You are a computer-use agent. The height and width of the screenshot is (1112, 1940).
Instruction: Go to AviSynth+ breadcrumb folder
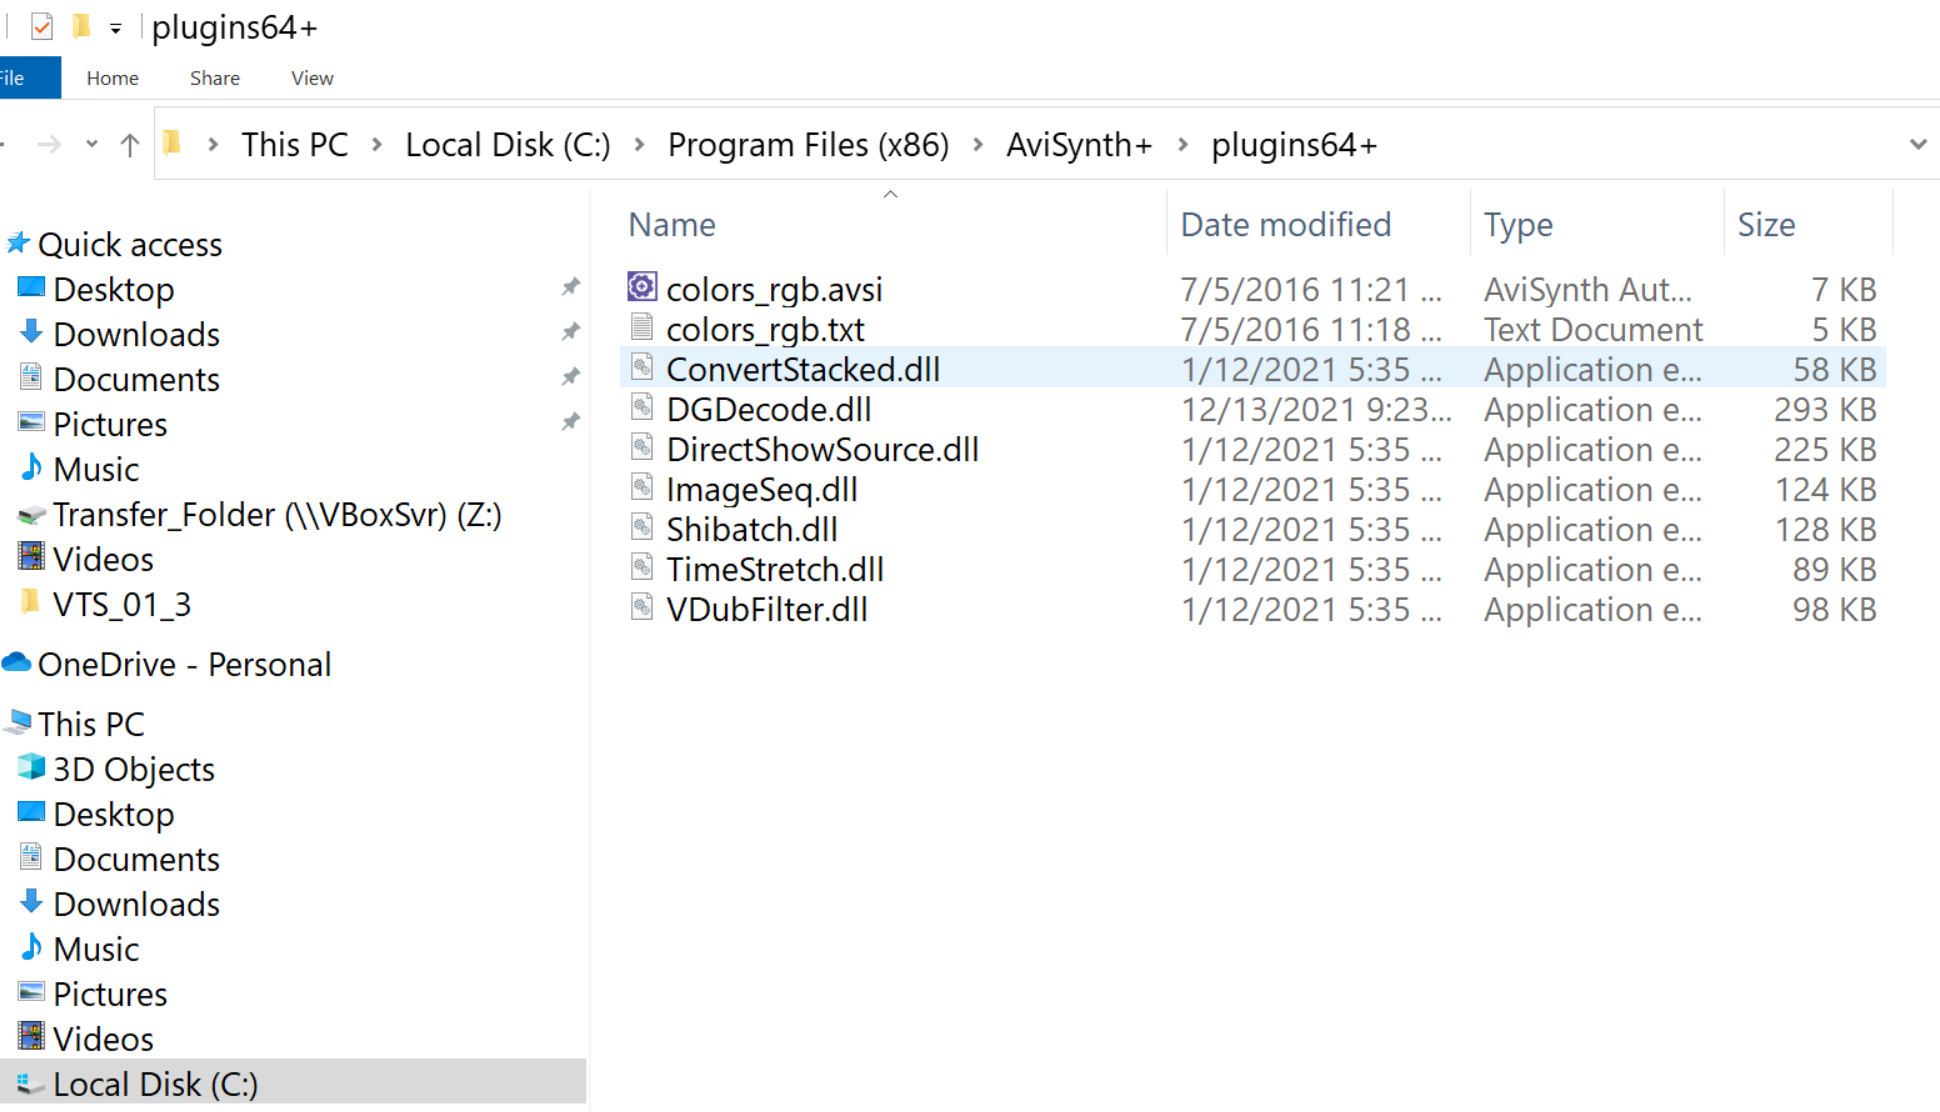pos(1079,145)
